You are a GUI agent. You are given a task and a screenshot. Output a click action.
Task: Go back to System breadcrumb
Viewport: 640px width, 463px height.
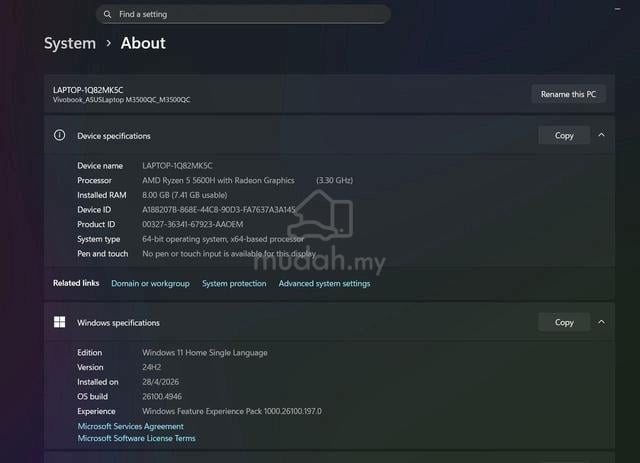click(70, 43)
